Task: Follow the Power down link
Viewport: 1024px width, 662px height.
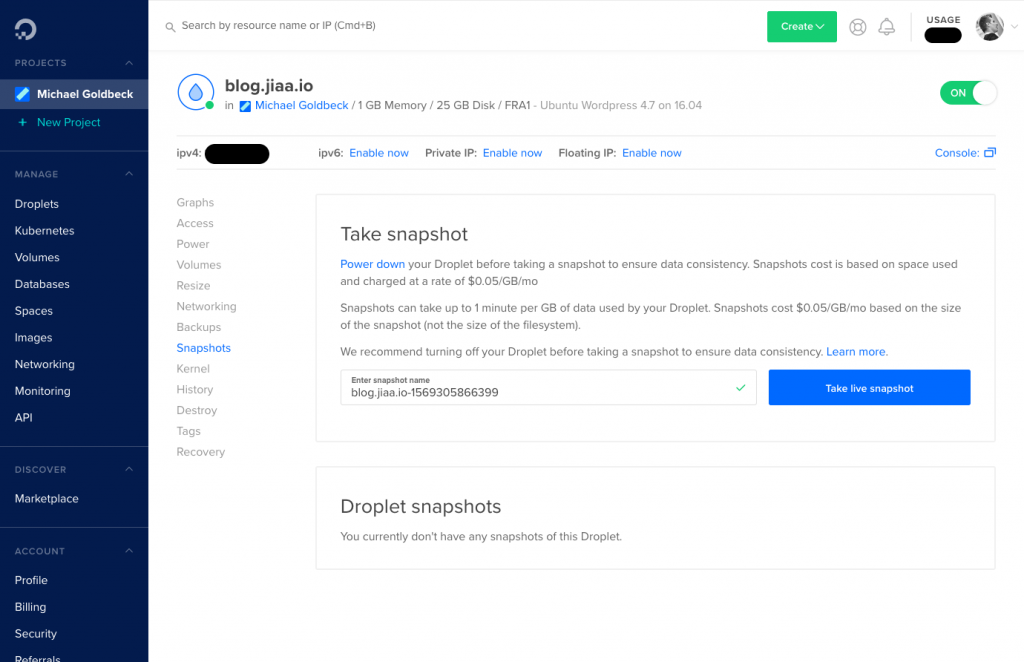Action: click(x=372, y=264)
